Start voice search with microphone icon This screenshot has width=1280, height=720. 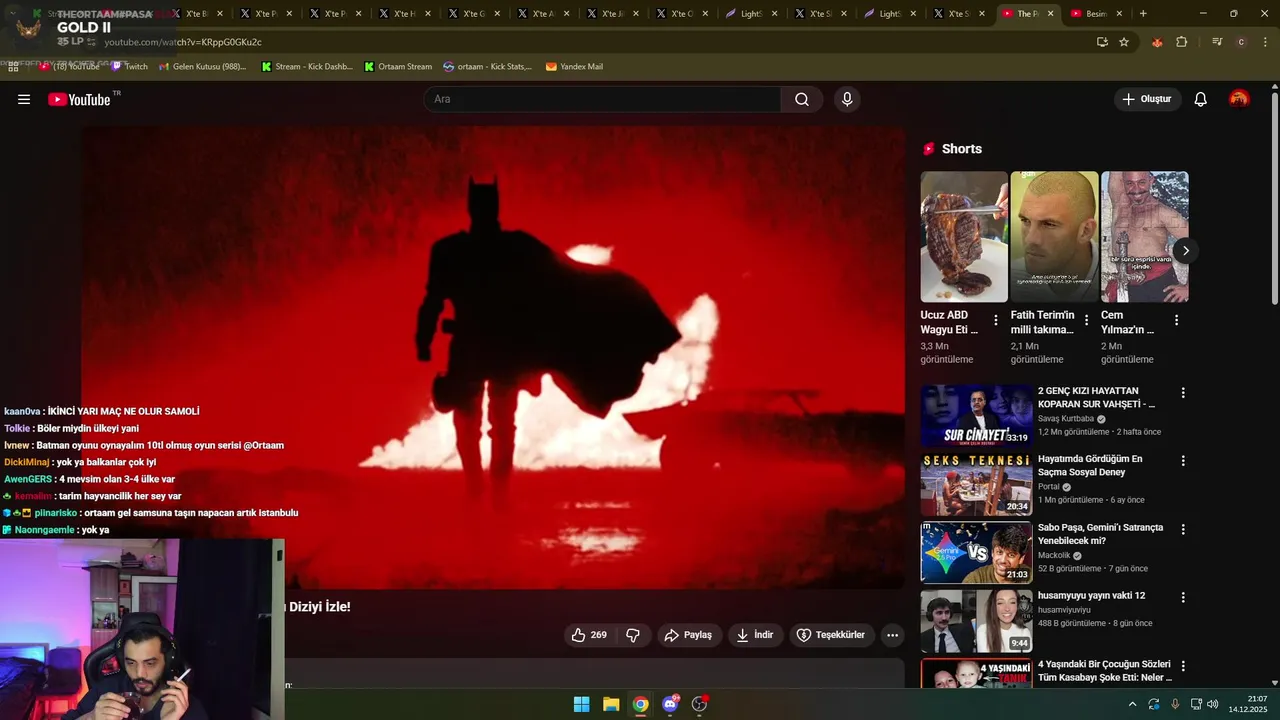[847, 99]
